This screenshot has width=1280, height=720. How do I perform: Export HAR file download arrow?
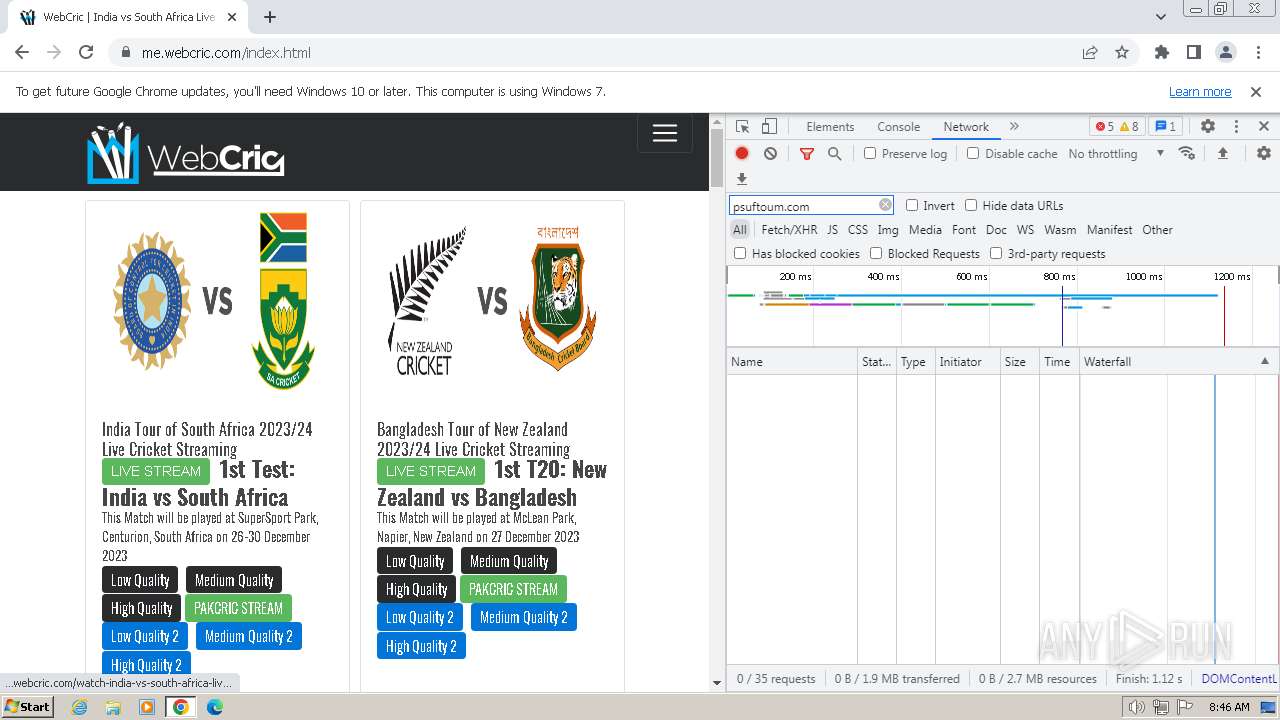pos(742,179)
